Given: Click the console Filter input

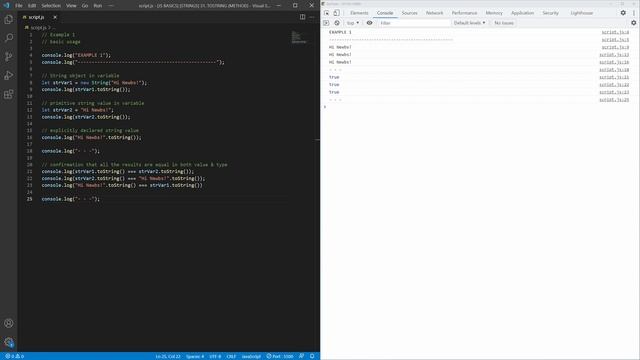Looking at the screenshot, I should pyautogui.click(x=414, y=23).
